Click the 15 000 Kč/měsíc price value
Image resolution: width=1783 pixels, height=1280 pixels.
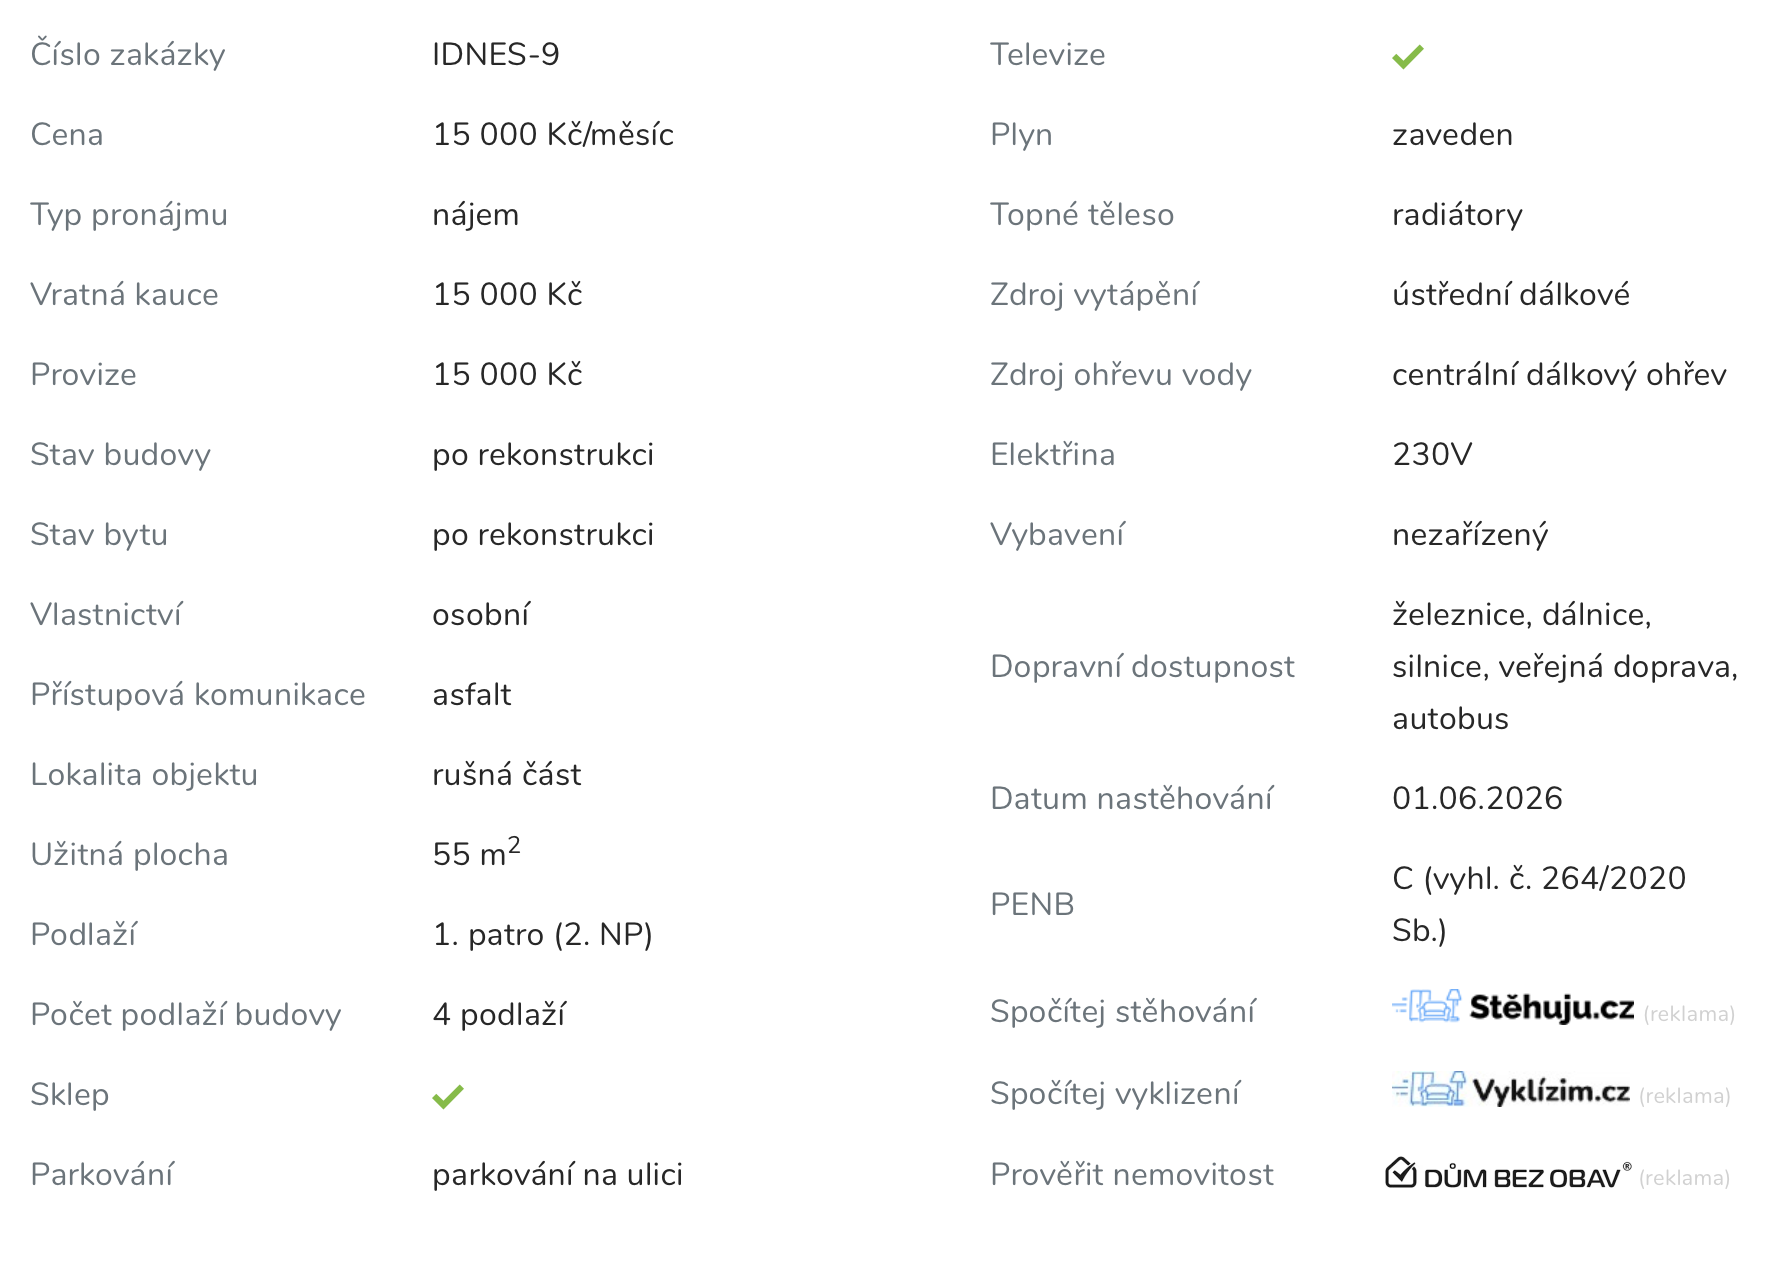click(553, 134)
